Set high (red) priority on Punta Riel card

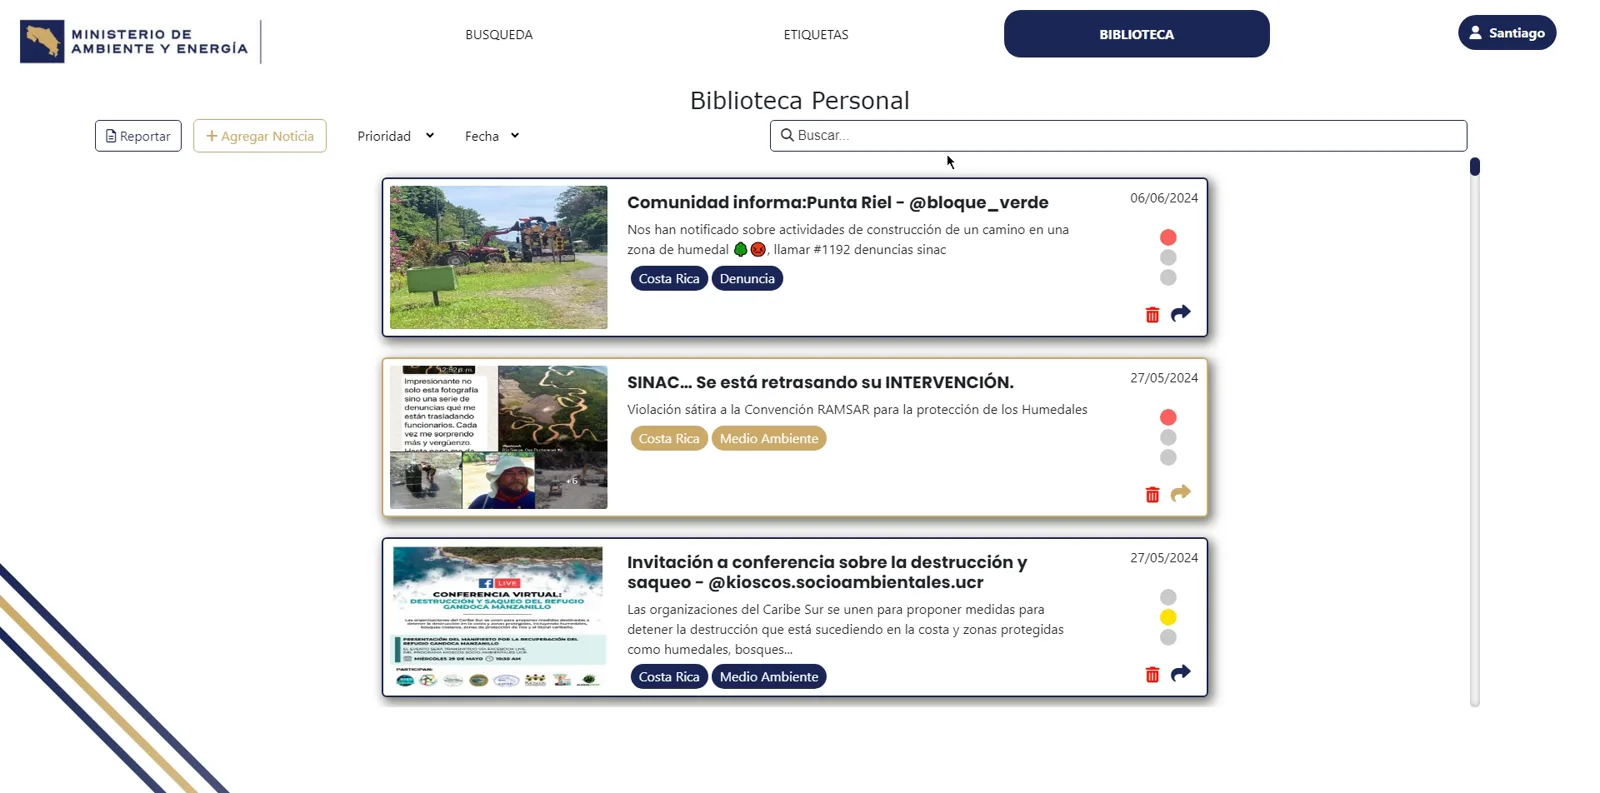(1168, 238)
